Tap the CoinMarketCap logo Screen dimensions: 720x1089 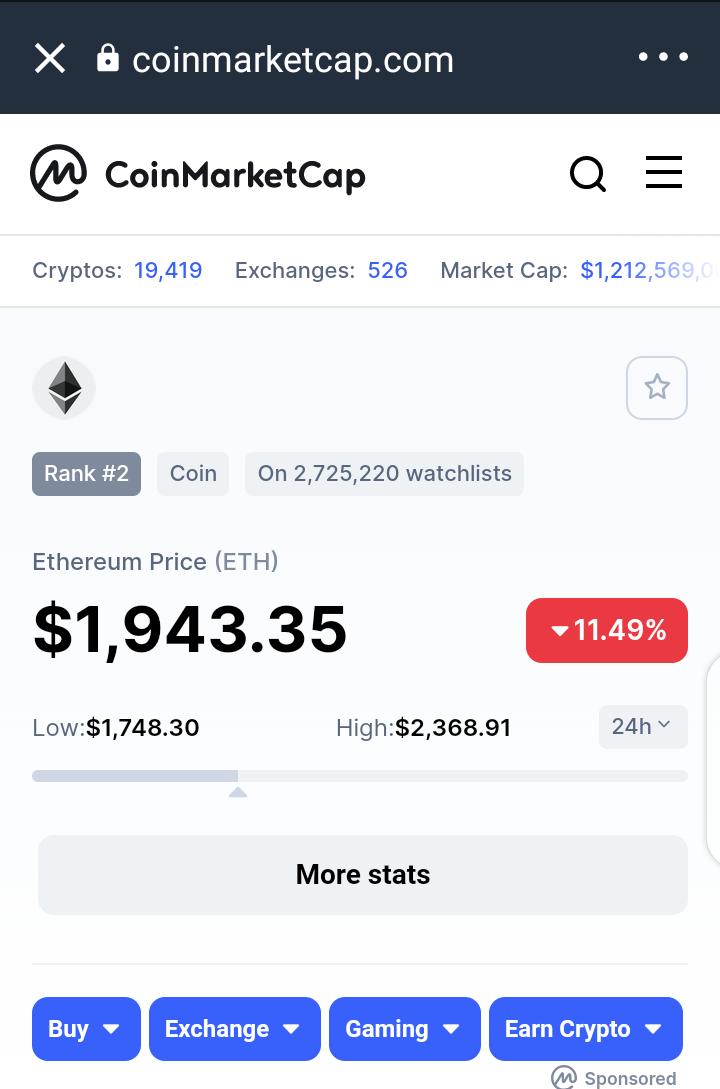click(x=198, y=174)
